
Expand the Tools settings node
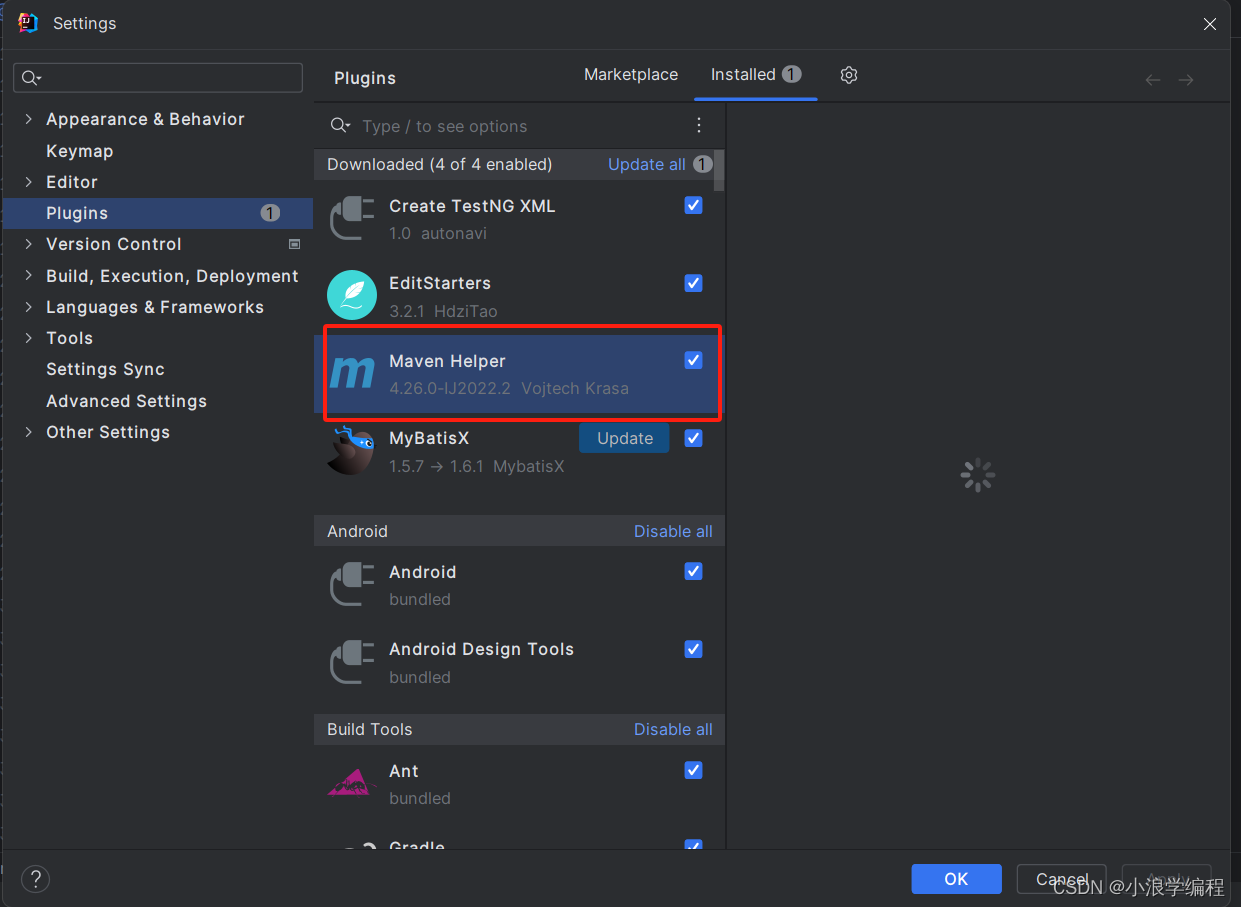tap(28, 338)
